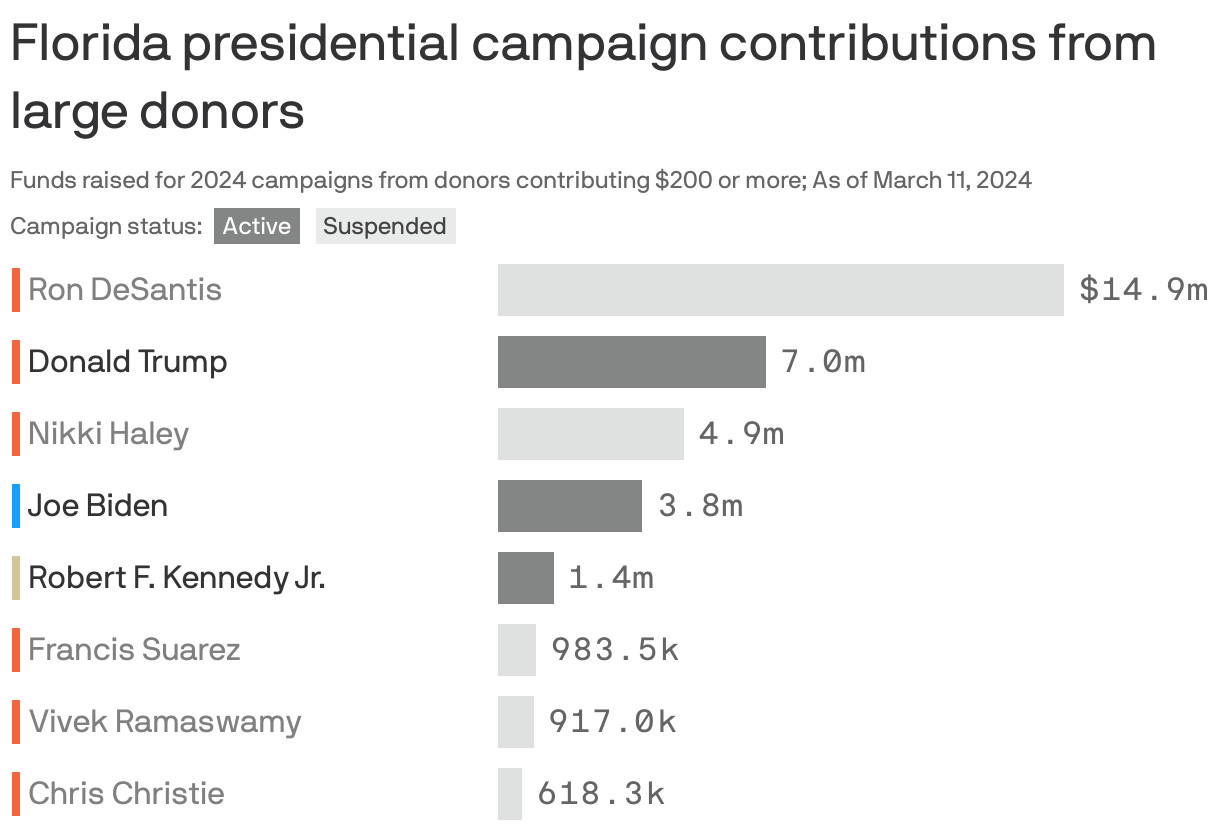The width and height of the screenshot is (1220, 830).
Task: Click Chris Christie's orange party marker
Action: pos(15,793)
